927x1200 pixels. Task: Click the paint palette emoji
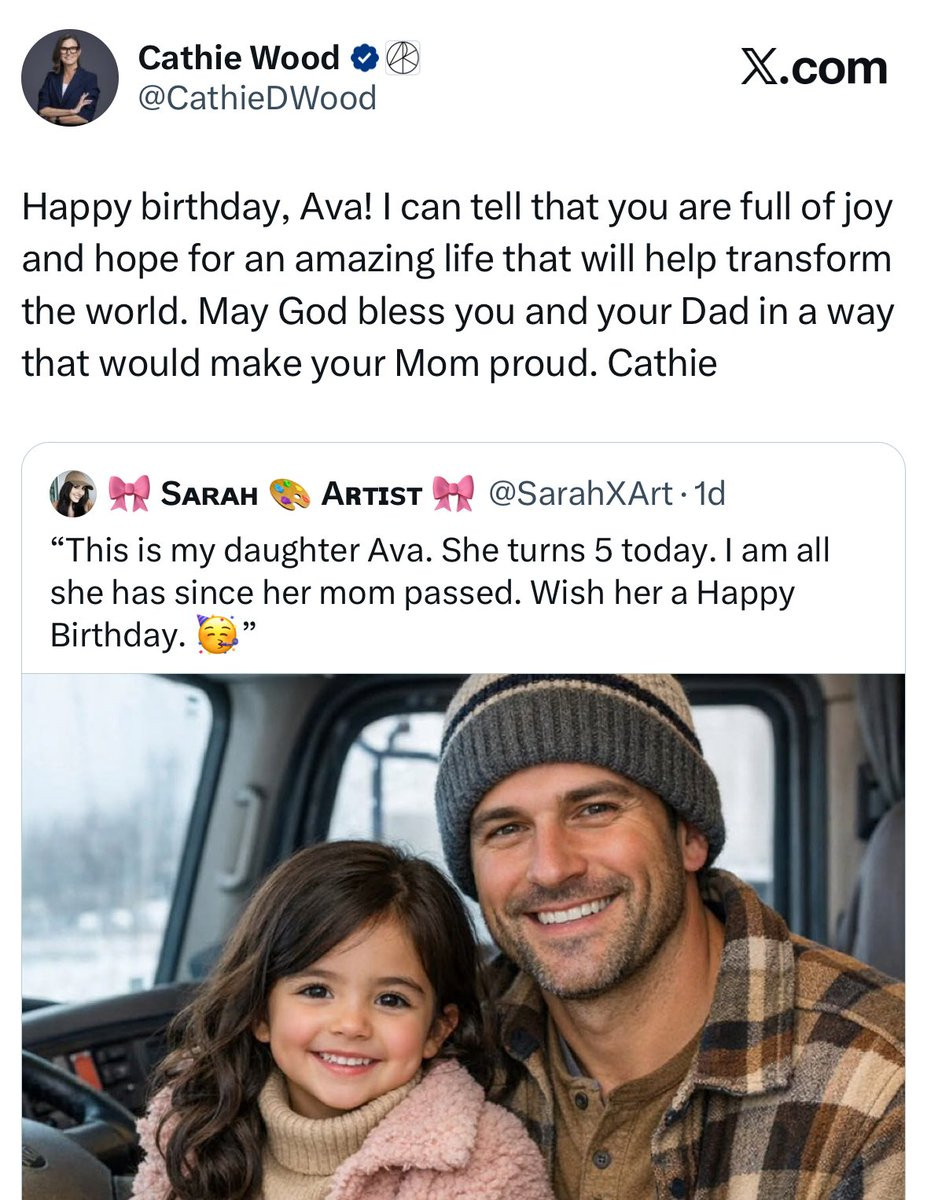290,494
